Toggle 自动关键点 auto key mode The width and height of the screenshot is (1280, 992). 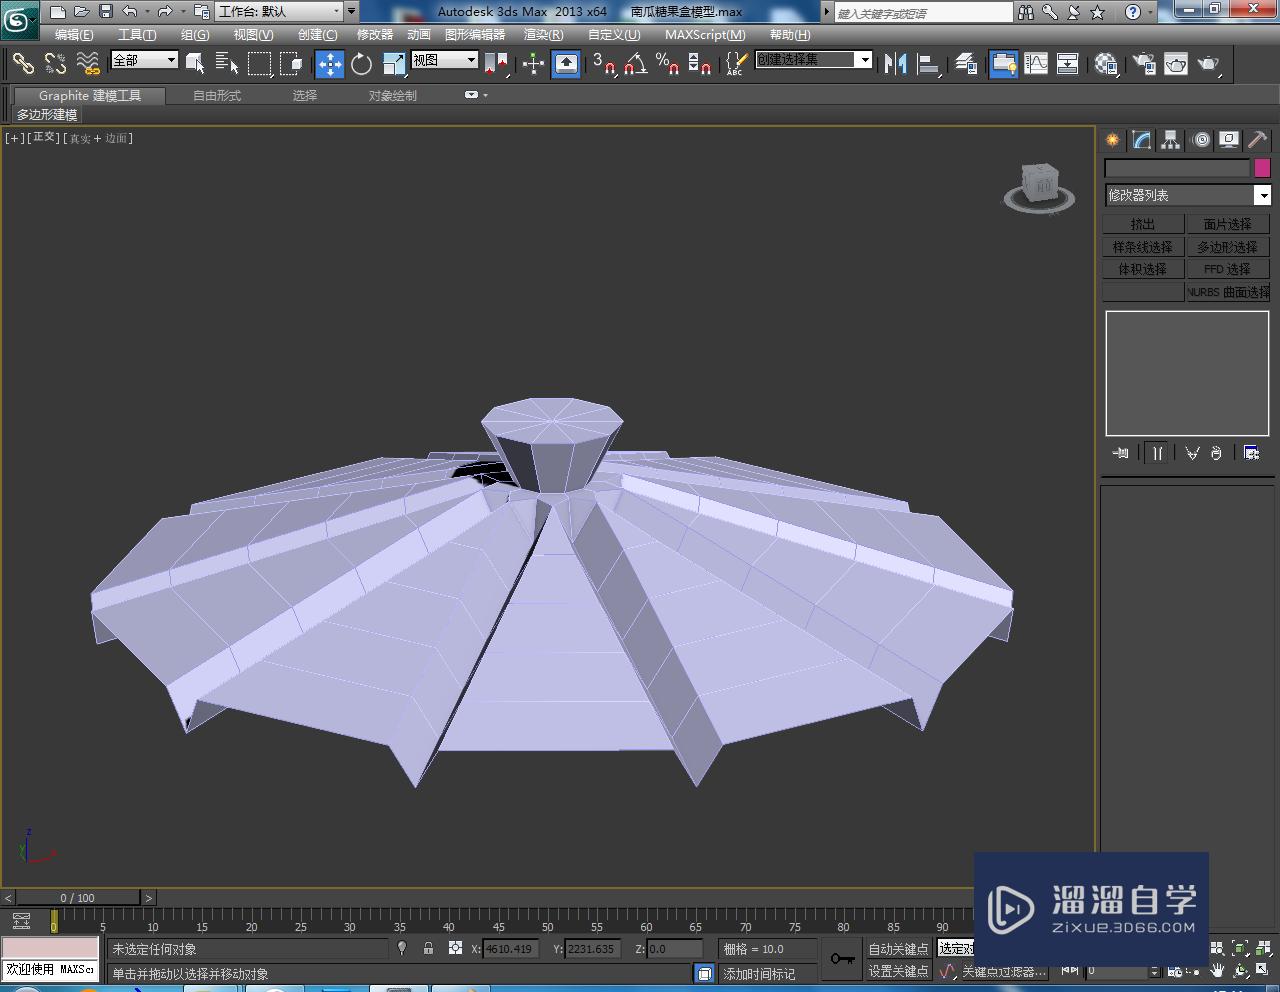coord(898,949)
